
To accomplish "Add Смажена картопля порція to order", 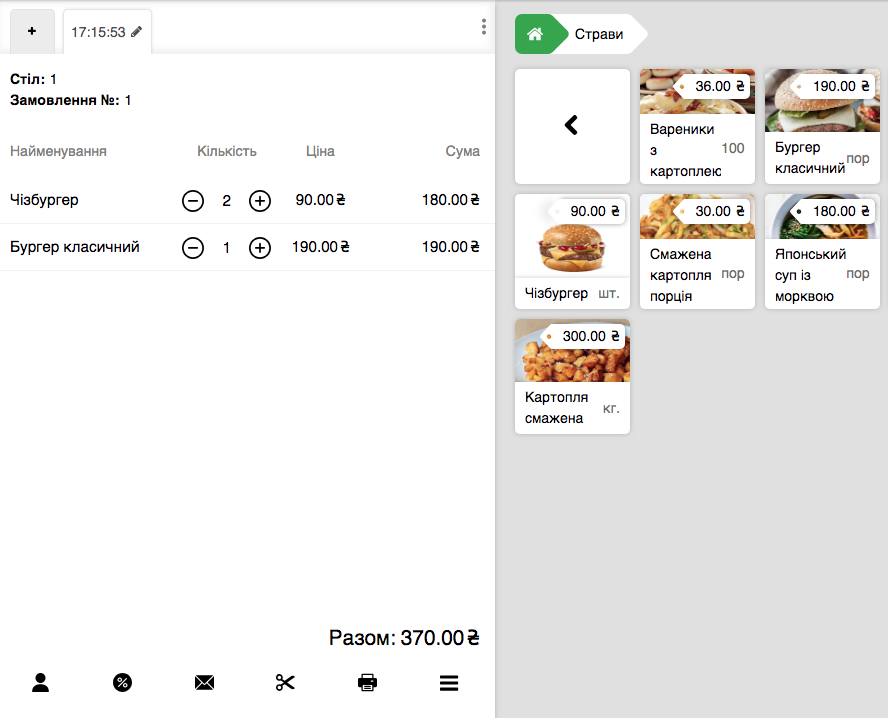I will 697,251.
